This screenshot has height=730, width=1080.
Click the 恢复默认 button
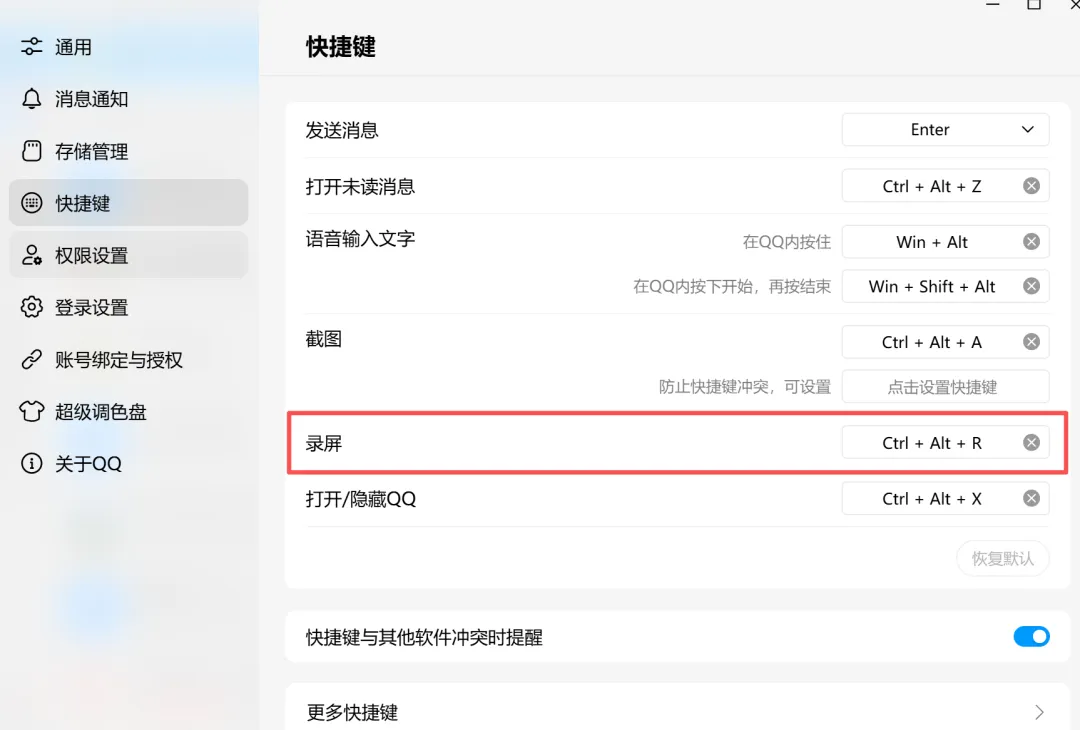pyautogui.click(x=1003, y=559)
